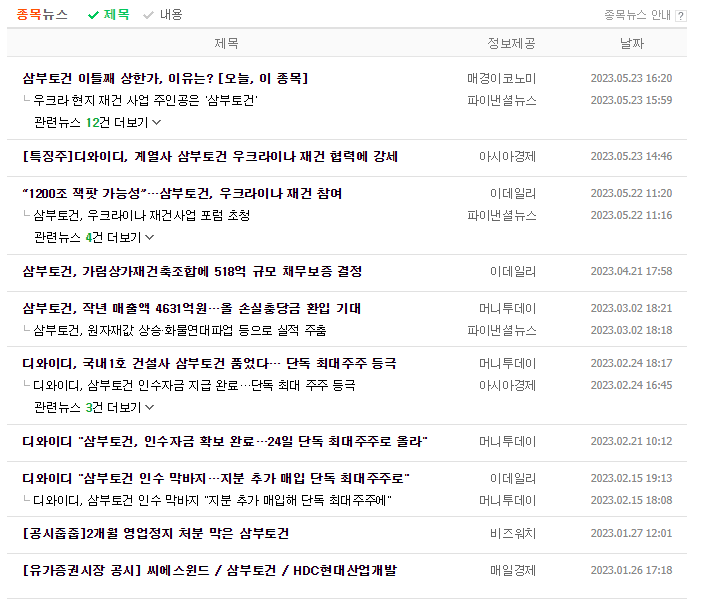Open "1200조 잭팟 가능성" 삼부토건 article
Screen dimensions: 702x605
[182, 193]
